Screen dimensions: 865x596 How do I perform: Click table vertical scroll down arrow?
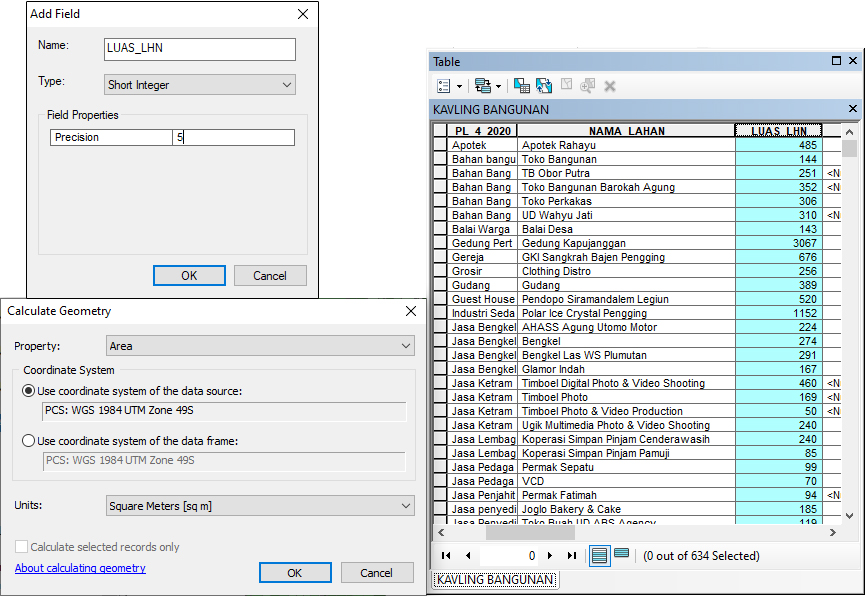pyautogui.click(x=850, y=516)
